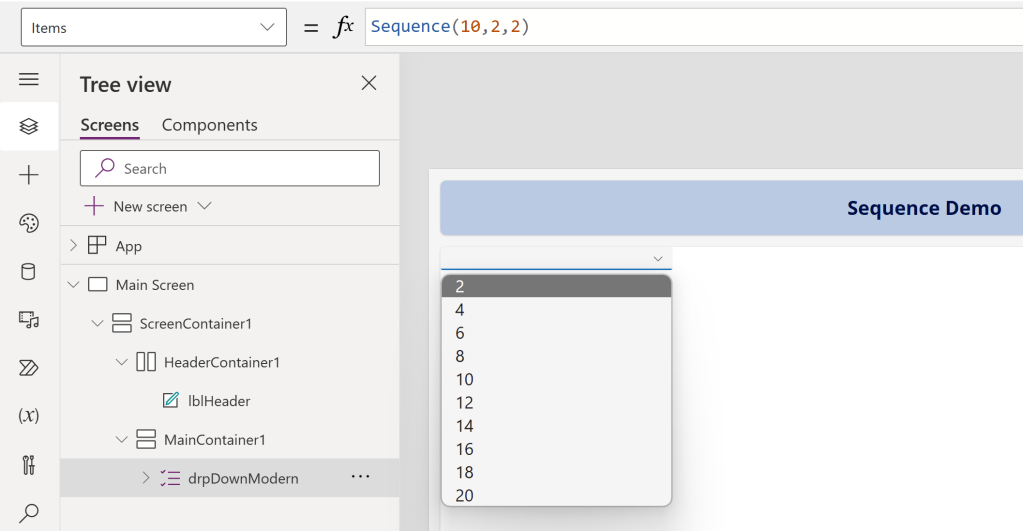Open the Items property dropdown
1023x531 pixels.
153,28
